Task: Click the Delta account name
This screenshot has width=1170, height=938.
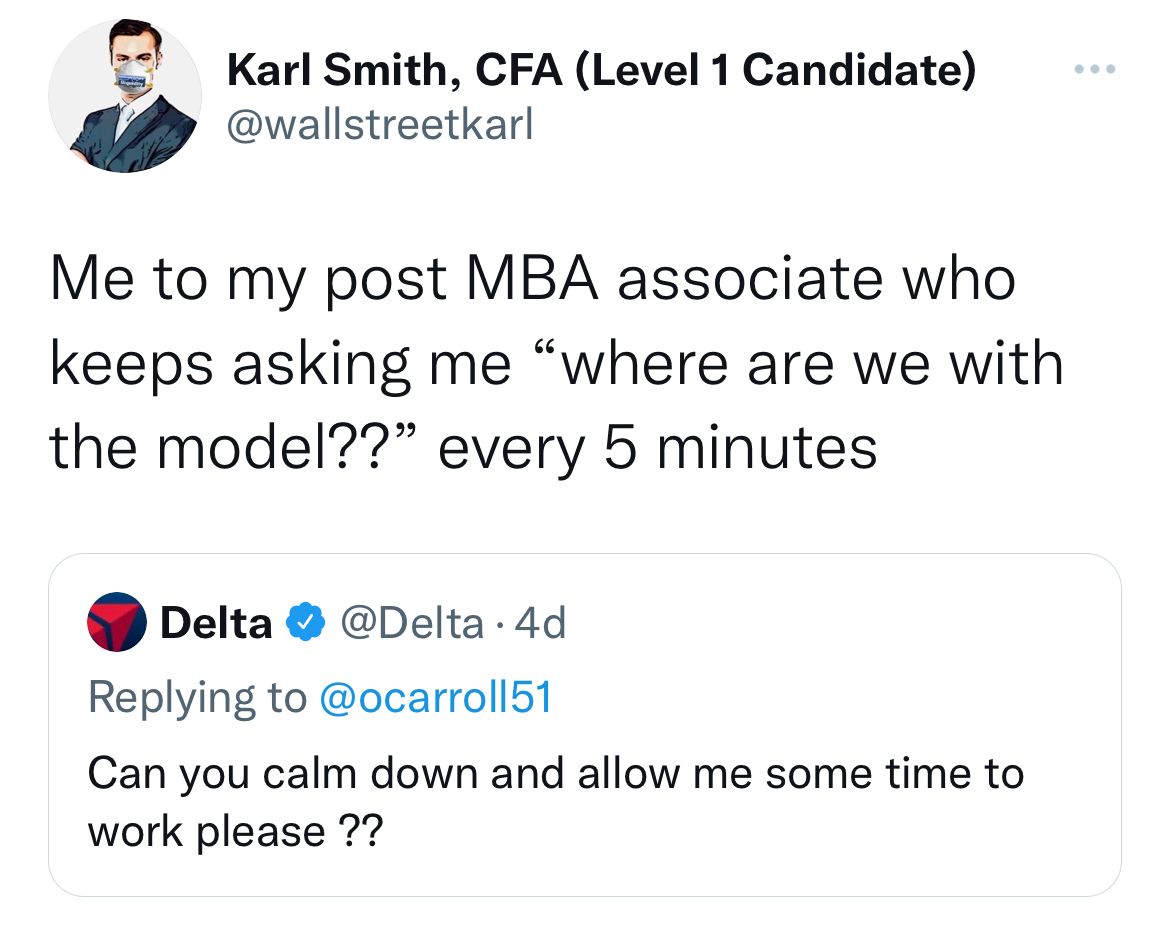Action: click(216, 623)
